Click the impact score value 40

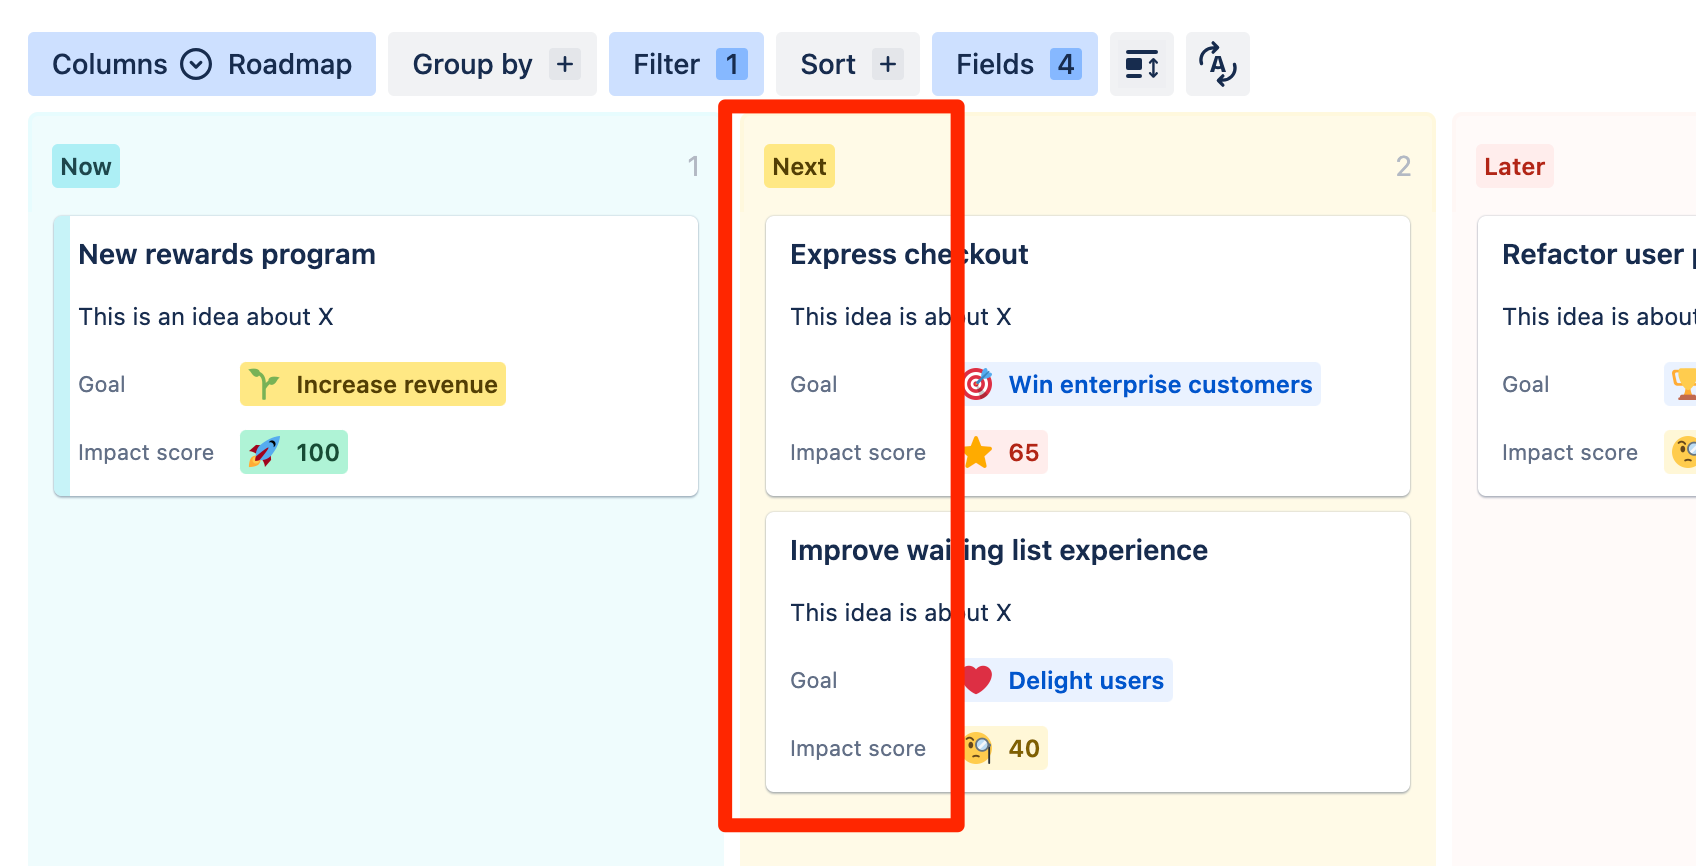1024,748
